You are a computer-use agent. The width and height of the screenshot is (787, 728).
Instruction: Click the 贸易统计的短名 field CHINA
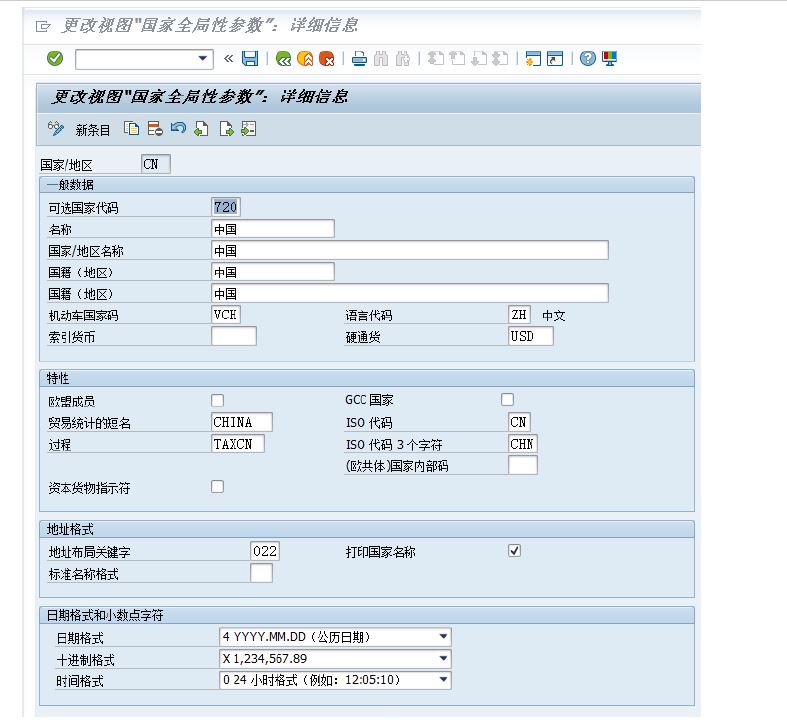[242, 422]
